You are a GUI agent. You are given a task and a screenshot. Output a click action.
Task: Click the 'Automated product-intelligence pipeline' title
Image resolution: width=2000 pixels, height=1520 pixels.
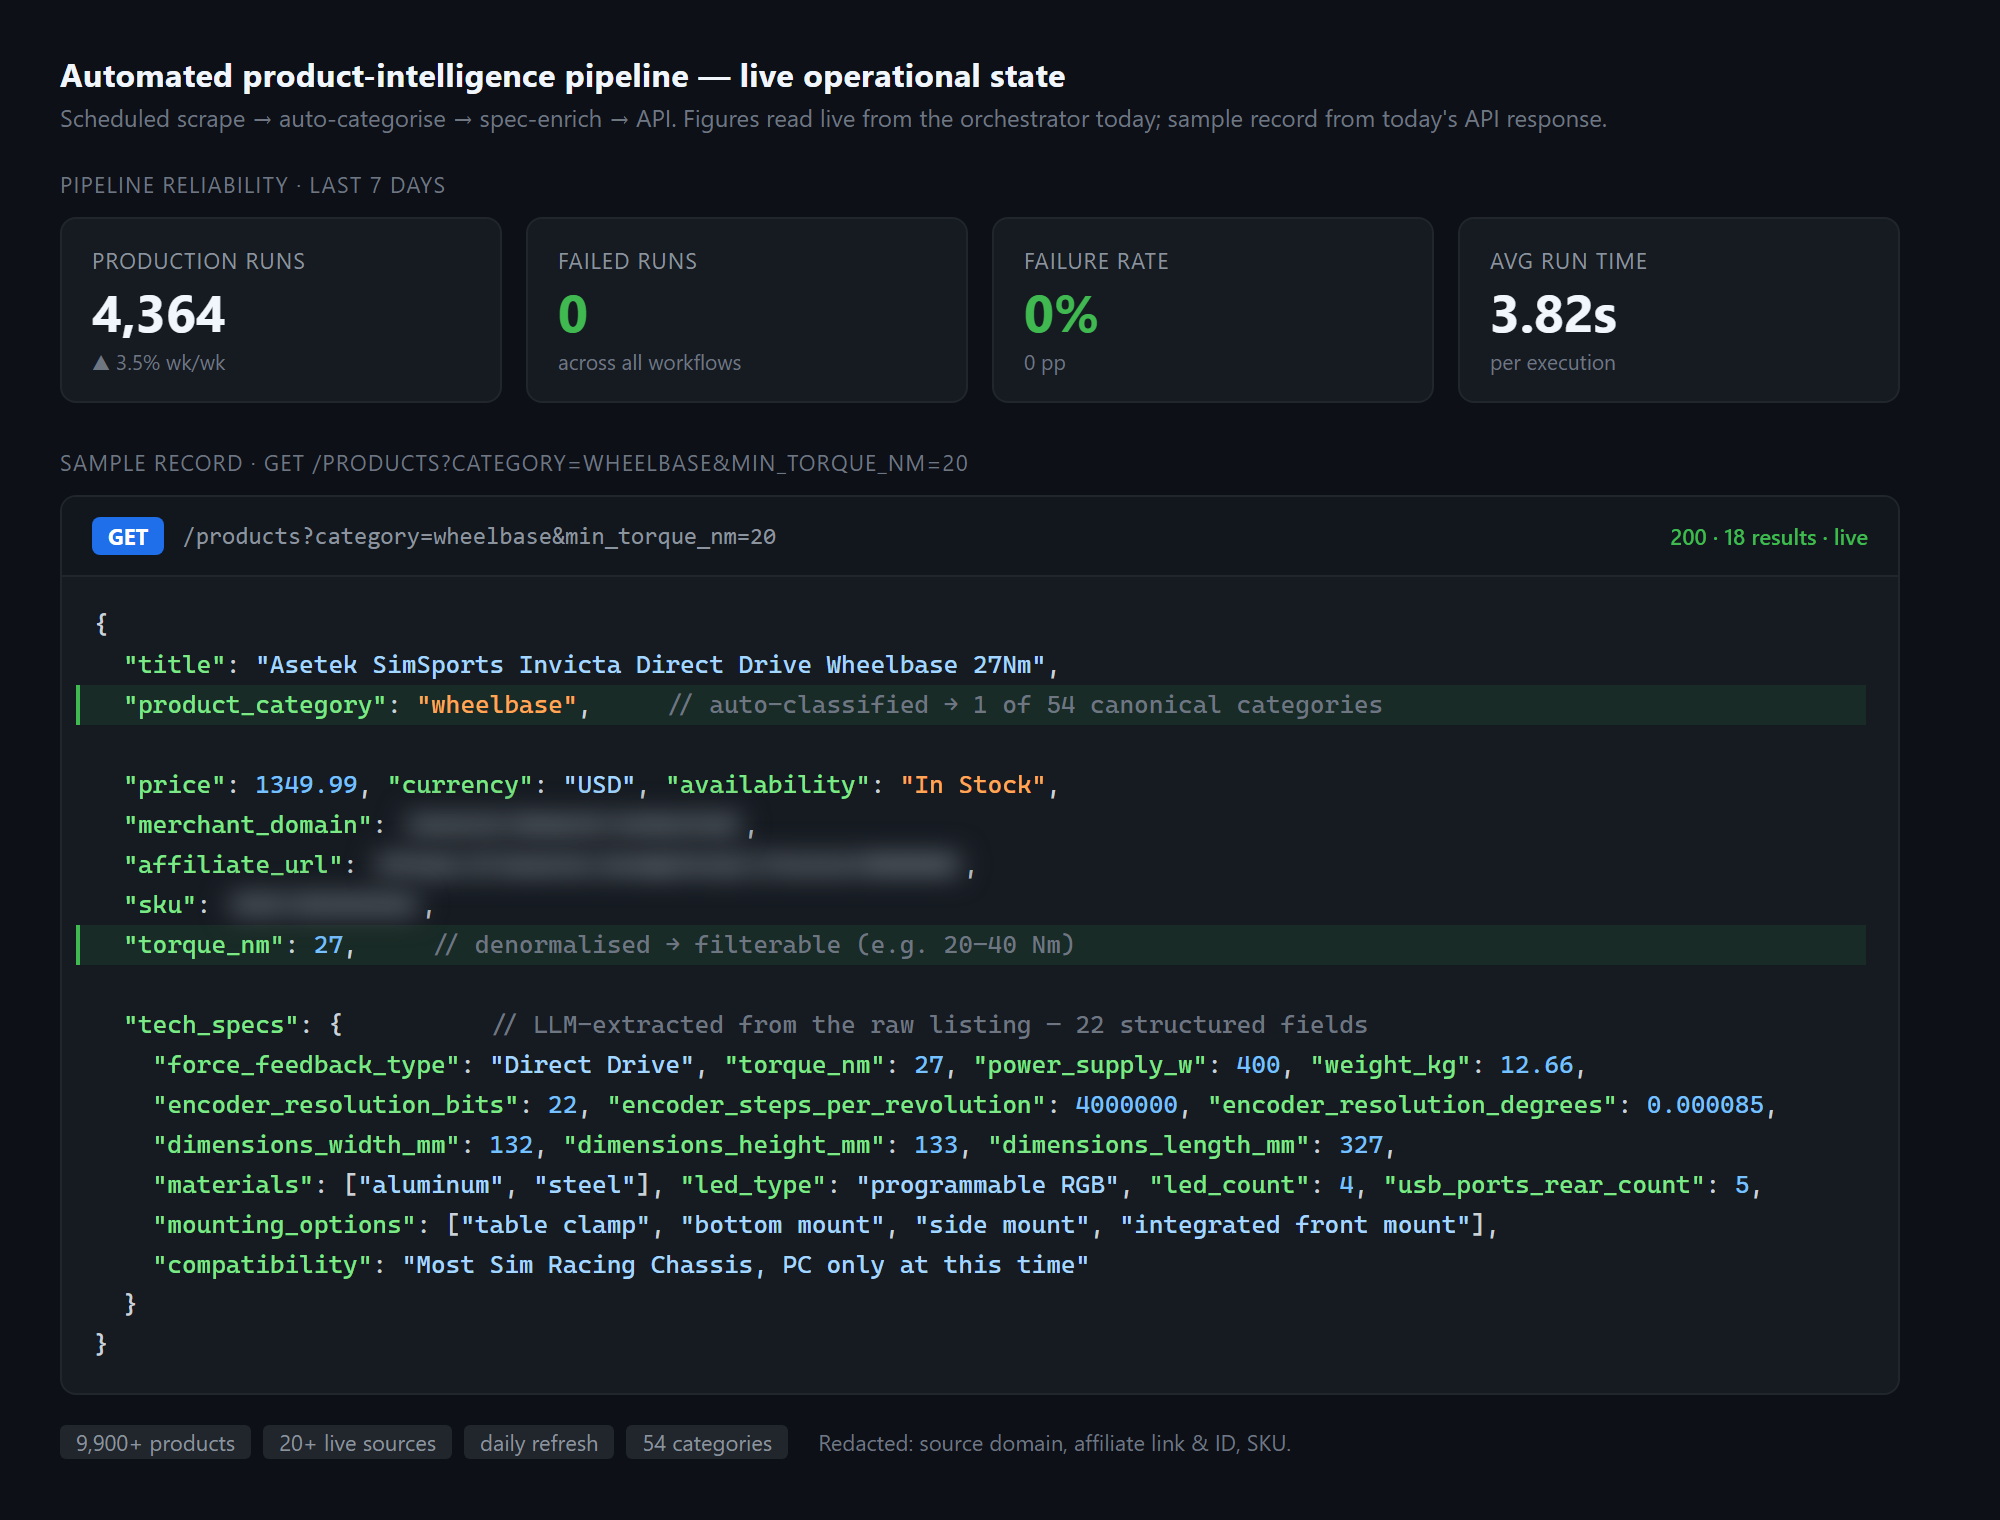click(x=563, y=76)
